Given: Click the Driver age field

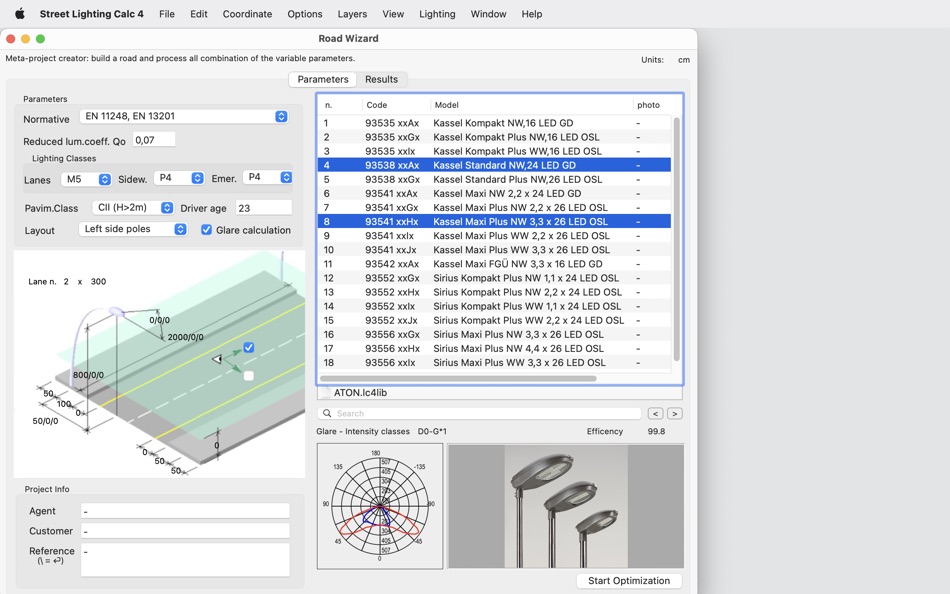Looking at the screenshot, I should [264, 208].
